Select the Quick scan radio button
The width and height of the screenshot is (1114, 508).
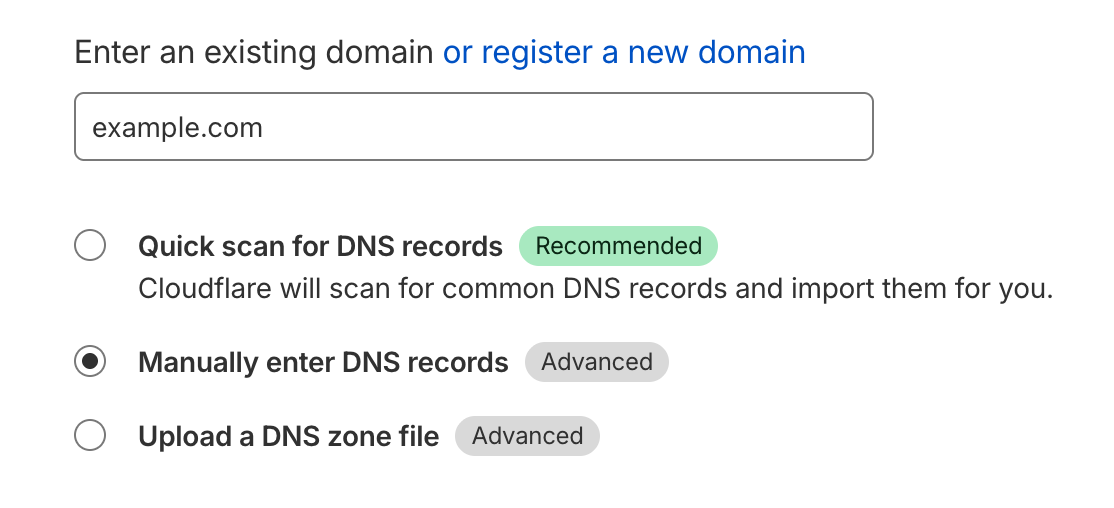(90, 245)
